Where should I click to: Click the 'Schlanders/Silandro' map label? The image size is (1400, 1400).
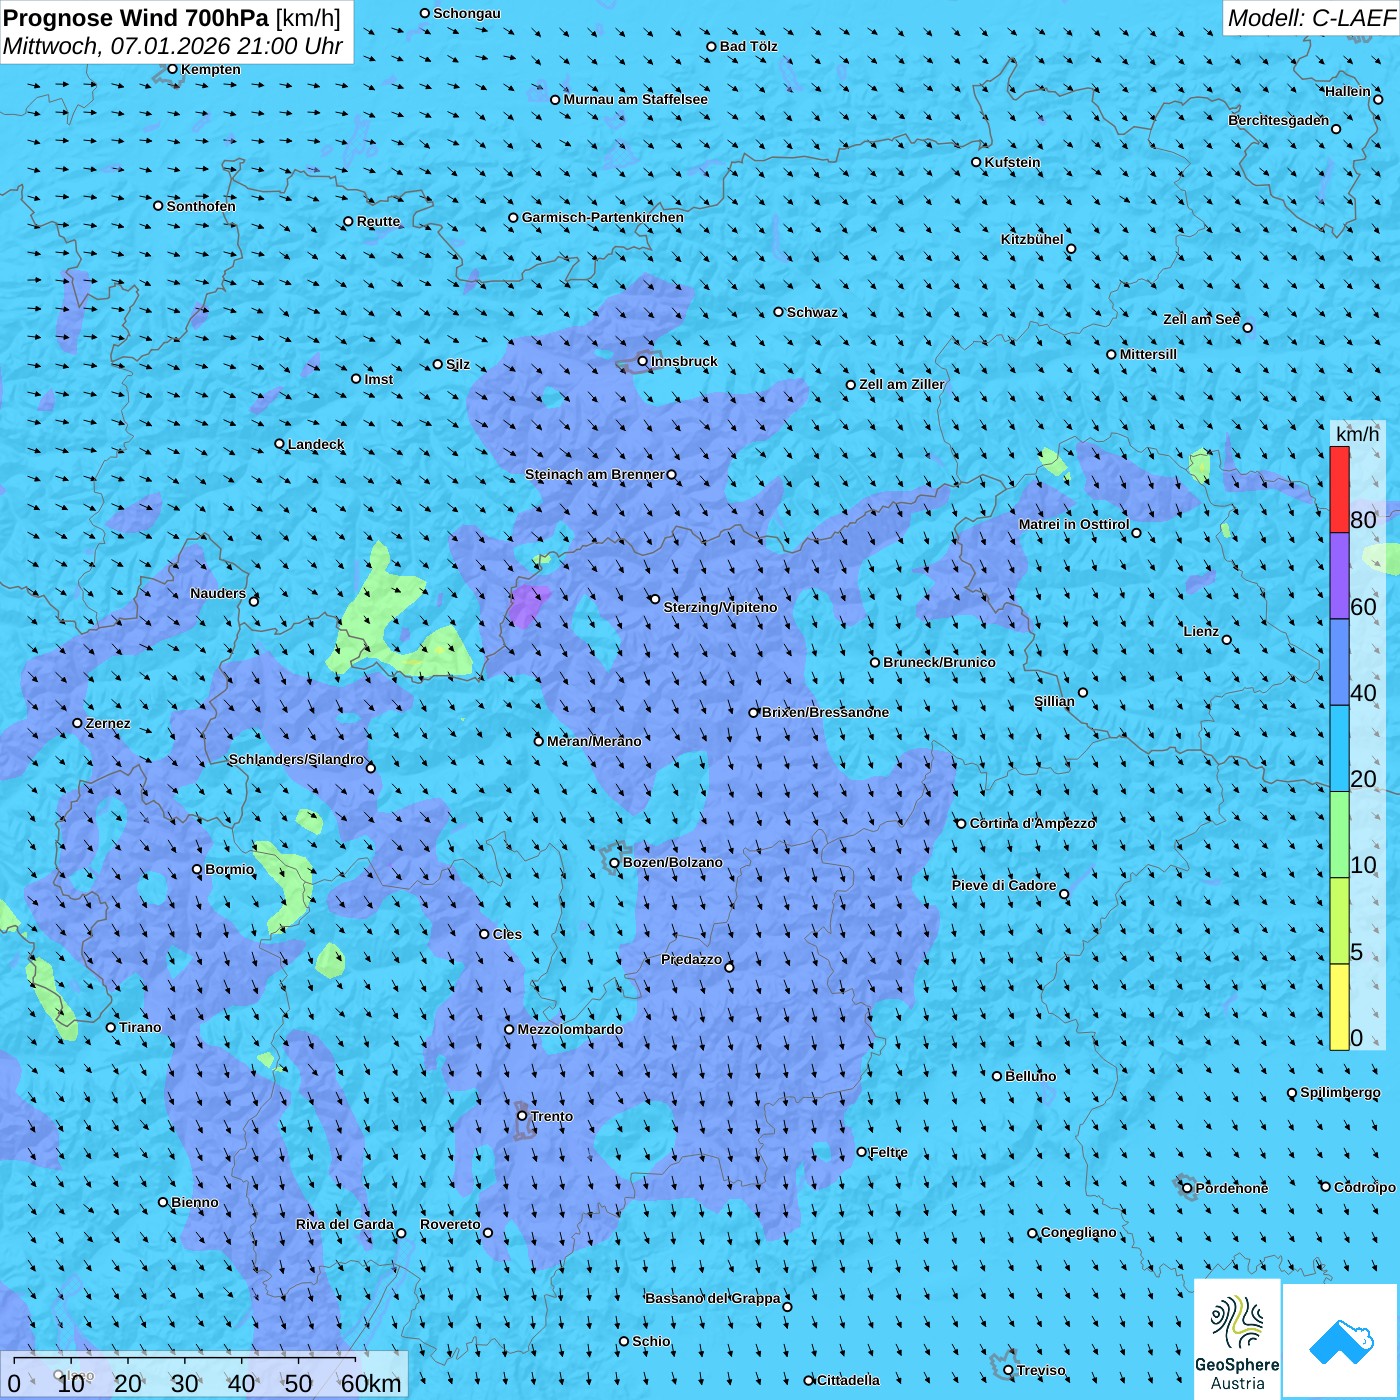296,759
